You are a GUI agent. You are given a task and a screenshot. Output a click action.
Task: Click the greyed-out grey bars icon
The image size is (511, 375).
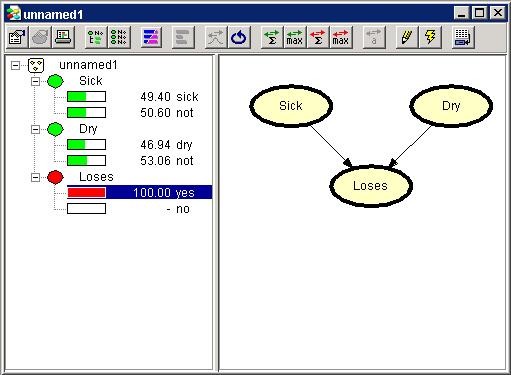tap(183, 37)
